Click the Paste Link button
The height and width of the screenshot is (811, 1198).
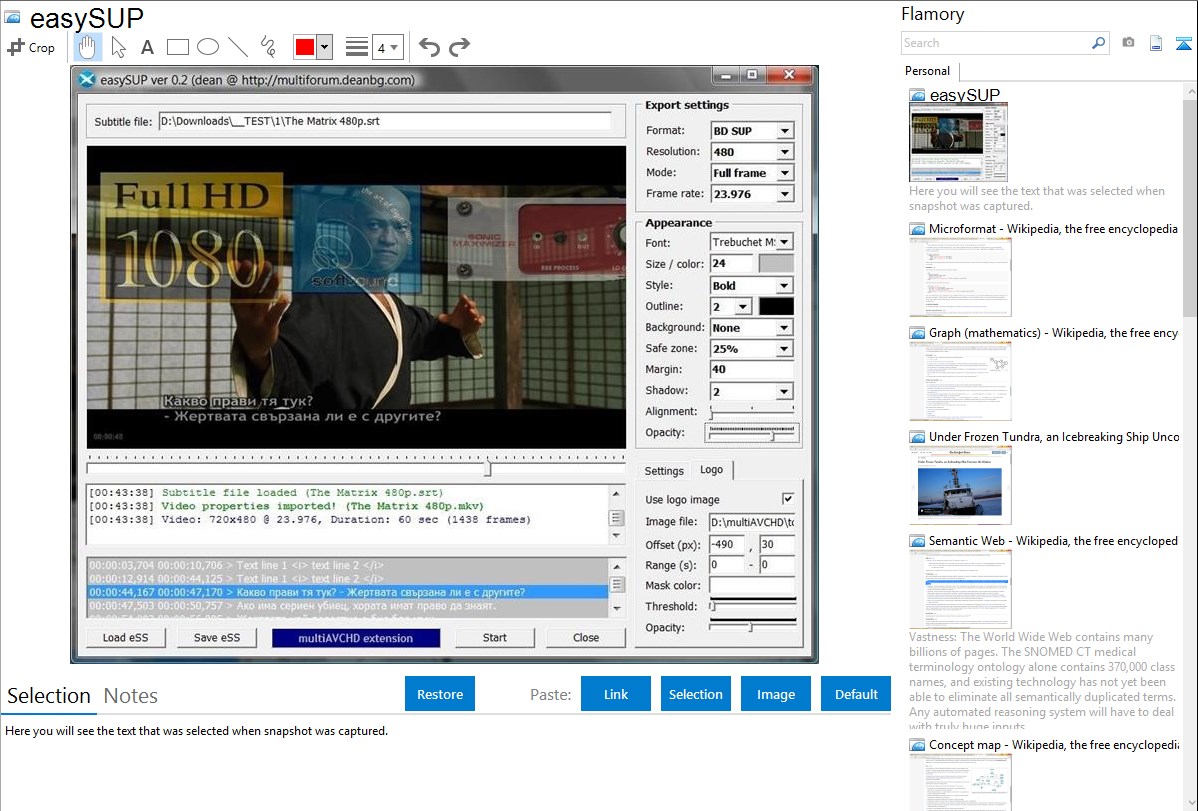tap(616, 694)
